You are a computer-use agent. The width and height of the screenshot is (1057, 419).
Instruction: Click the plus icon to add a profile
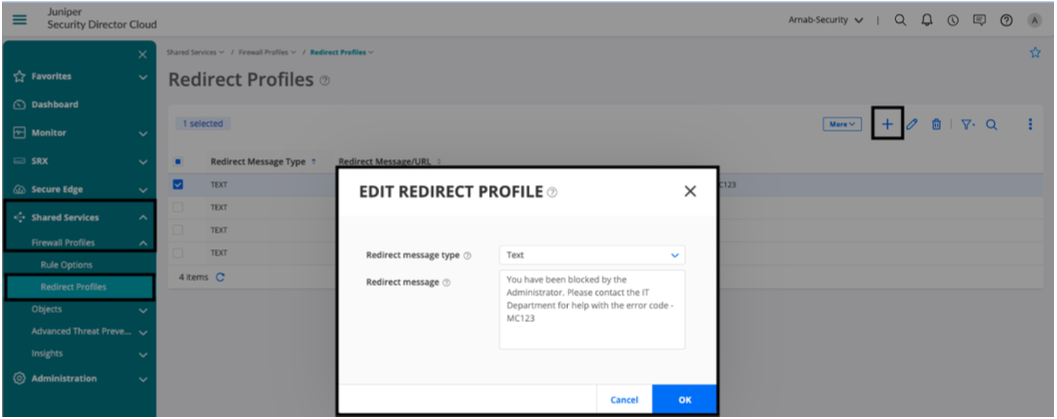click(x=887, y=124)
